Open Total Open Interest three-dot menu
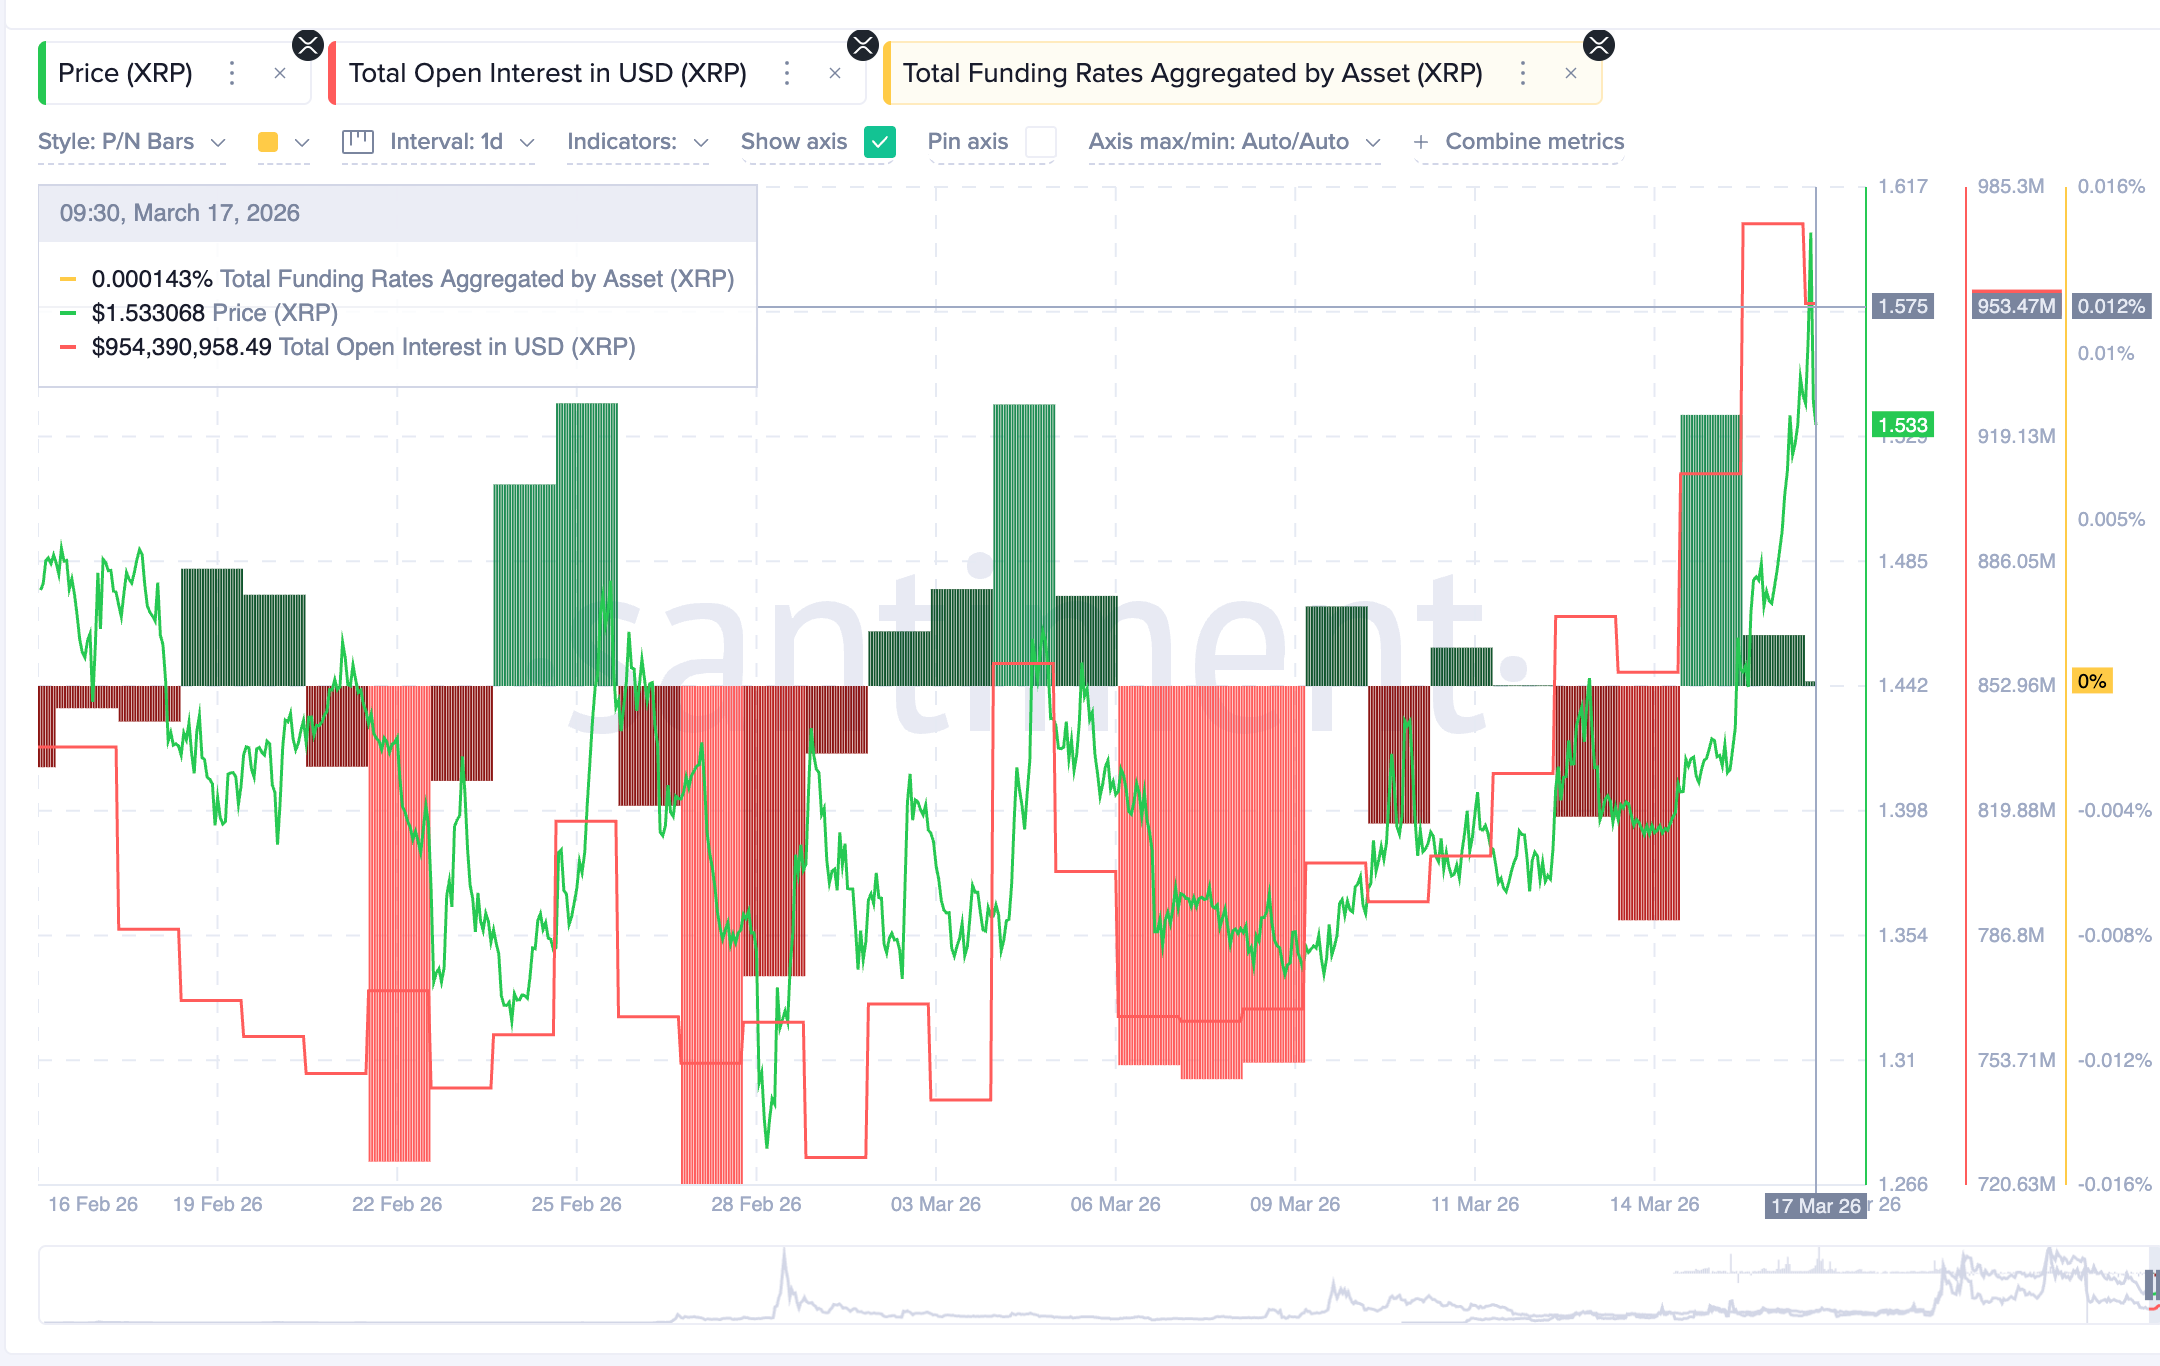Screen dimensions: 2160x1366 [787, 73]
